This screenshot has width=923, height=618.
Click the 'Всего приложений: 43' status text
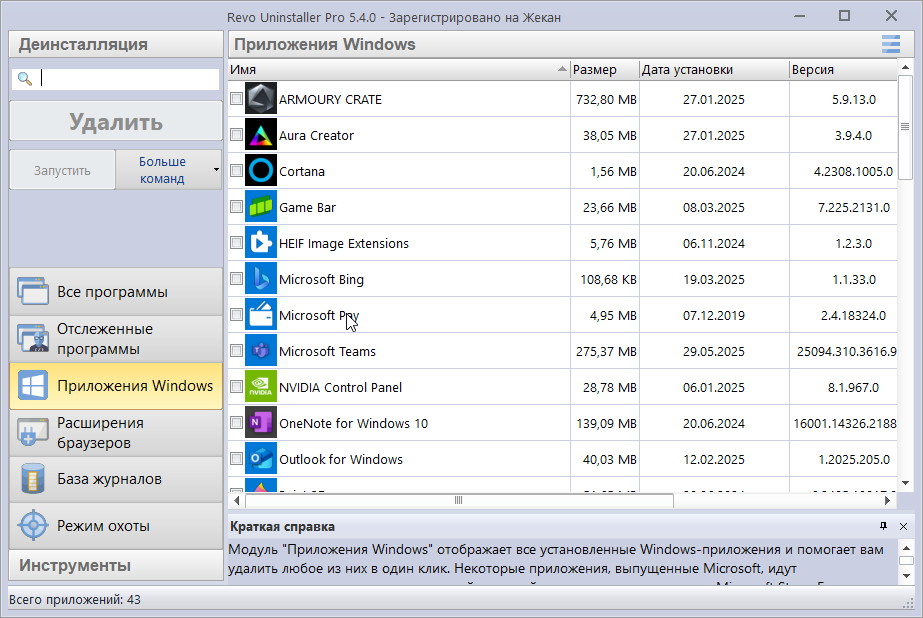coord(75,599)
